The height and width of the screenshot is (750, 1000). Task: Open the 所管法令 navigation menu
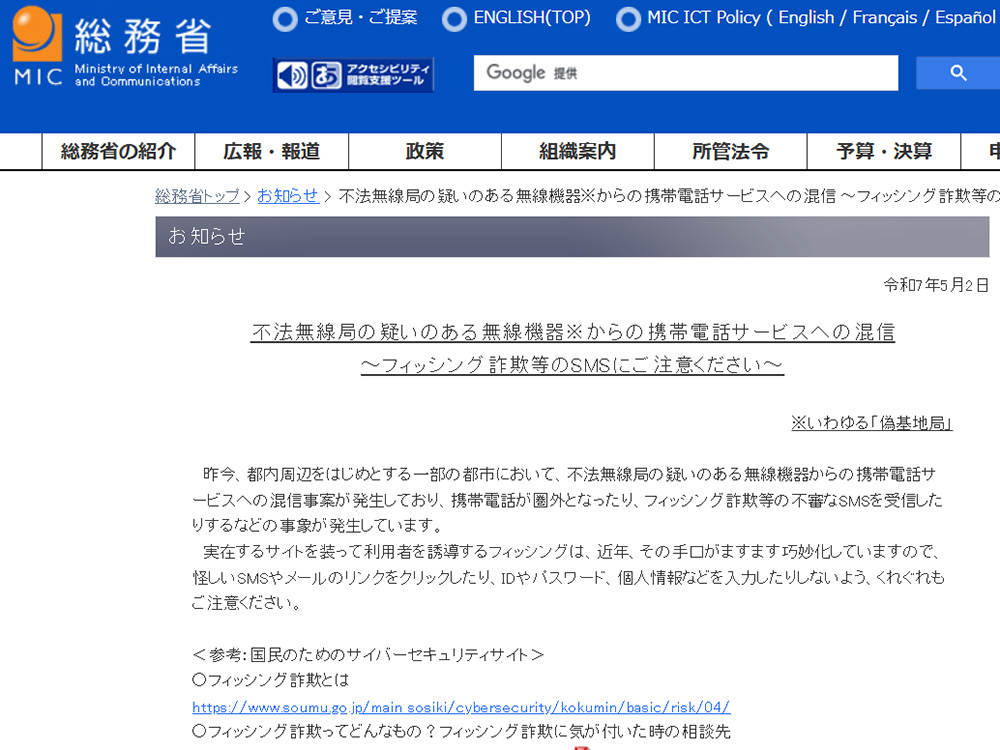click(x=730, y=151)
